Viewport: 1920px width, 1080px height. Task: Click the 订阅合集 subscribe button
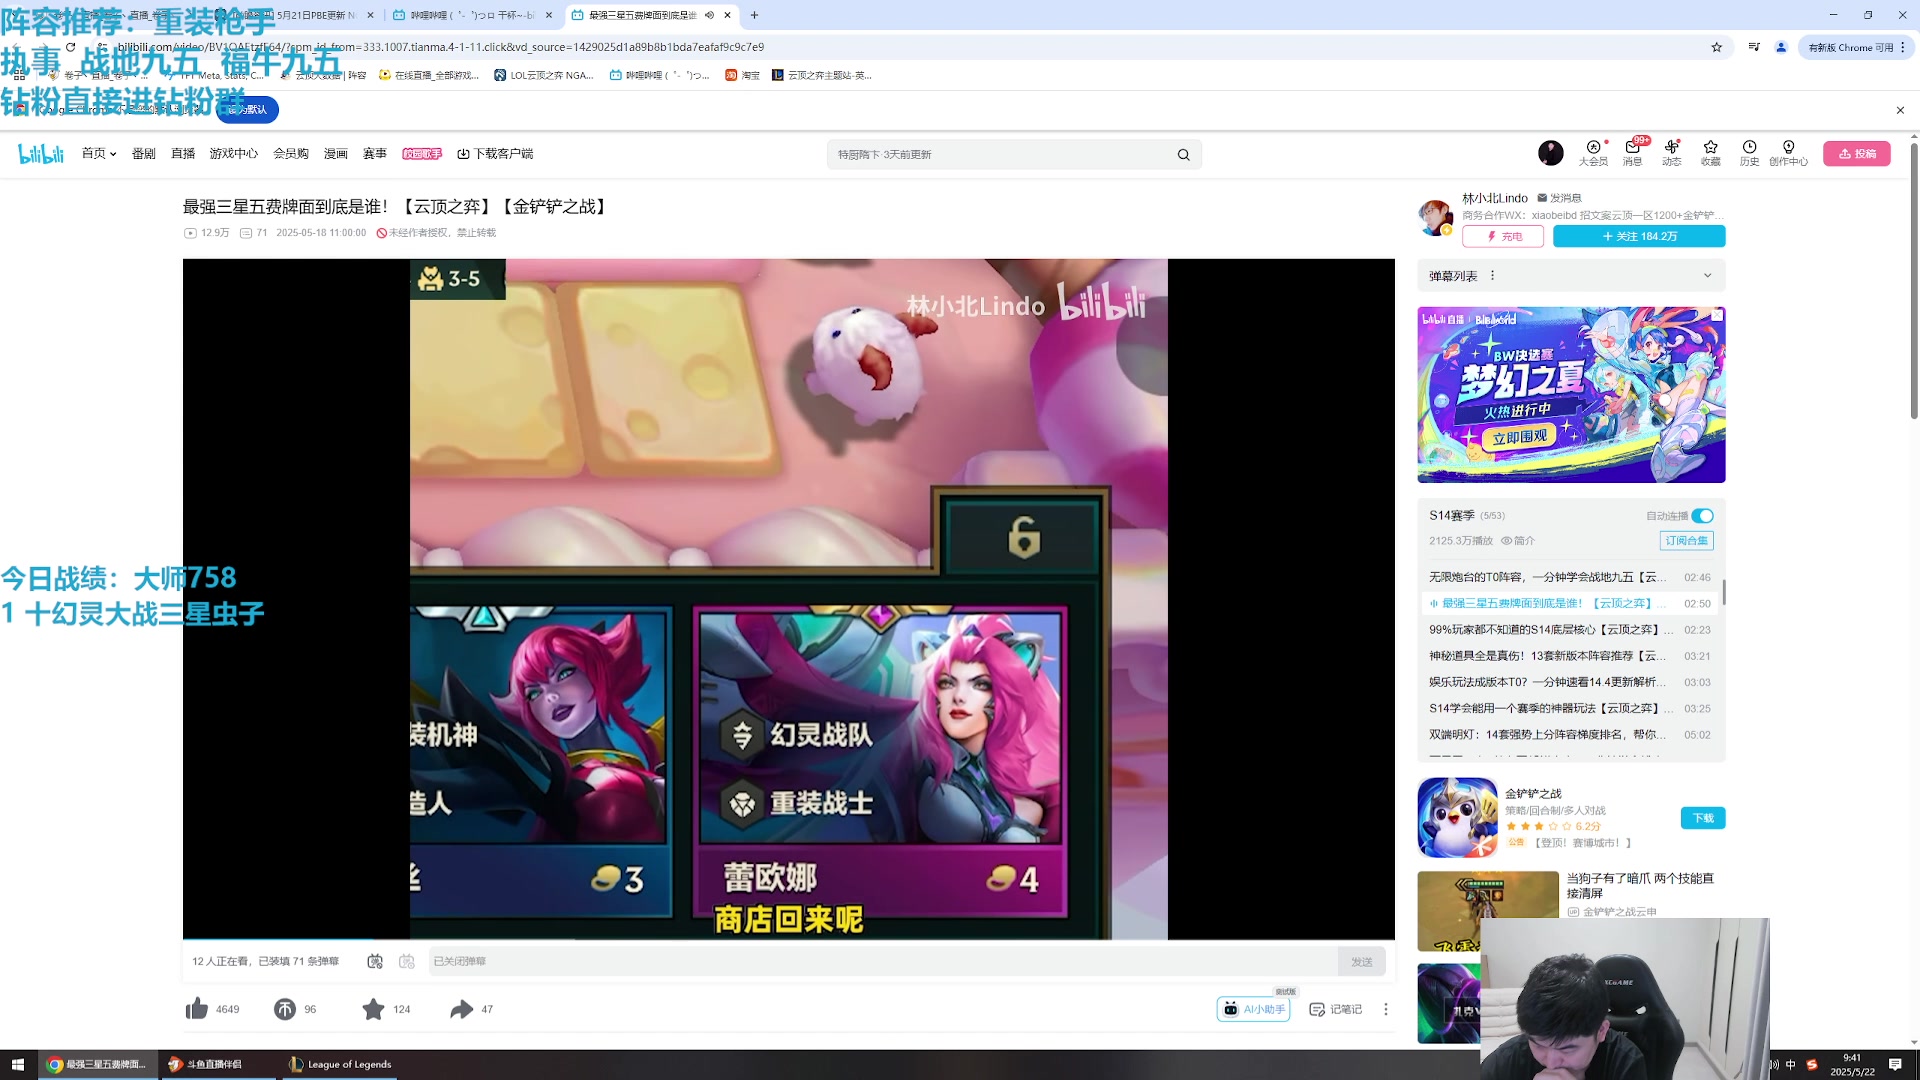(1686, 541)
